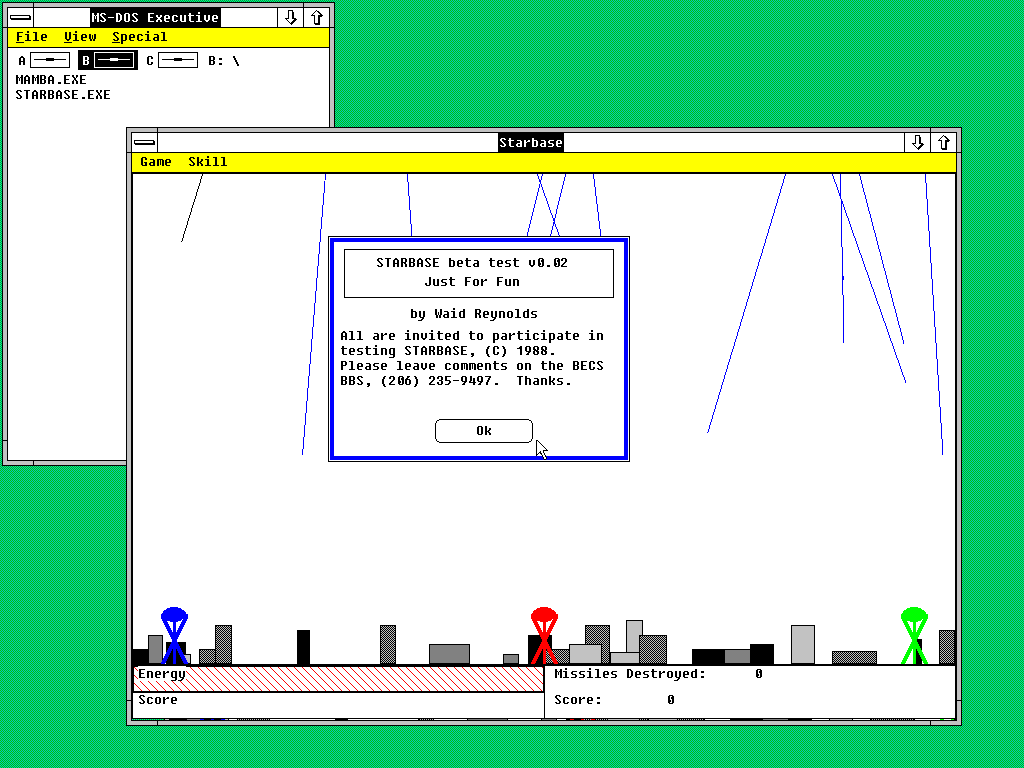
Task: Click the Missiles Destroyed counter
Action: pos(658,674)
